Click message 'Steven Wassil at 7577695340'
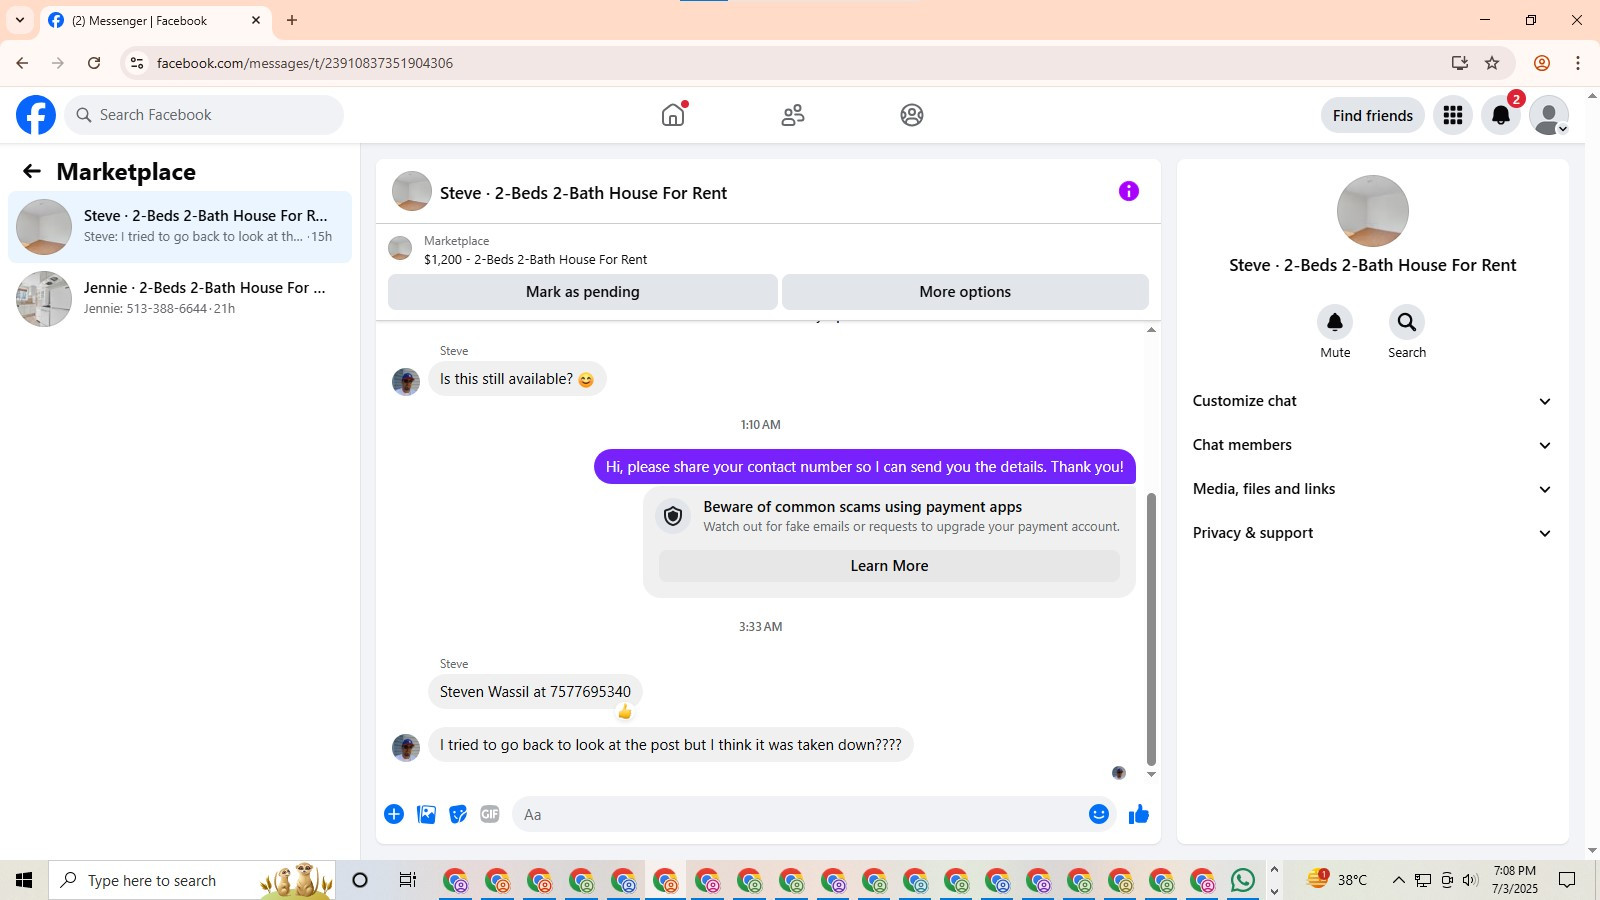Screen dimensions: 1600x900 click(x=535, y=692)
